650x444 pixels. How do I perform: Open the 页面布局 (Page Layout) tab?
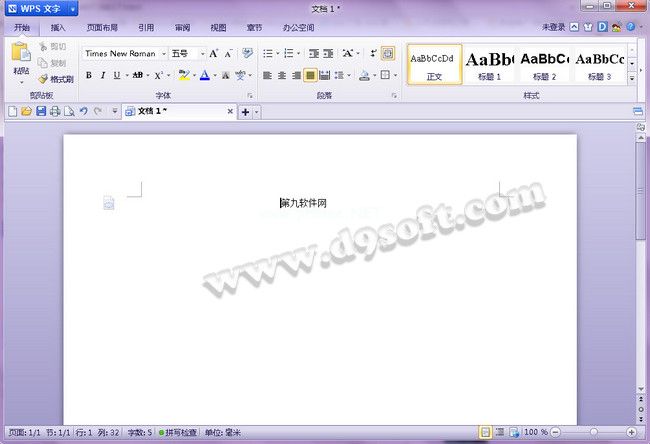[x=101, y=27]
